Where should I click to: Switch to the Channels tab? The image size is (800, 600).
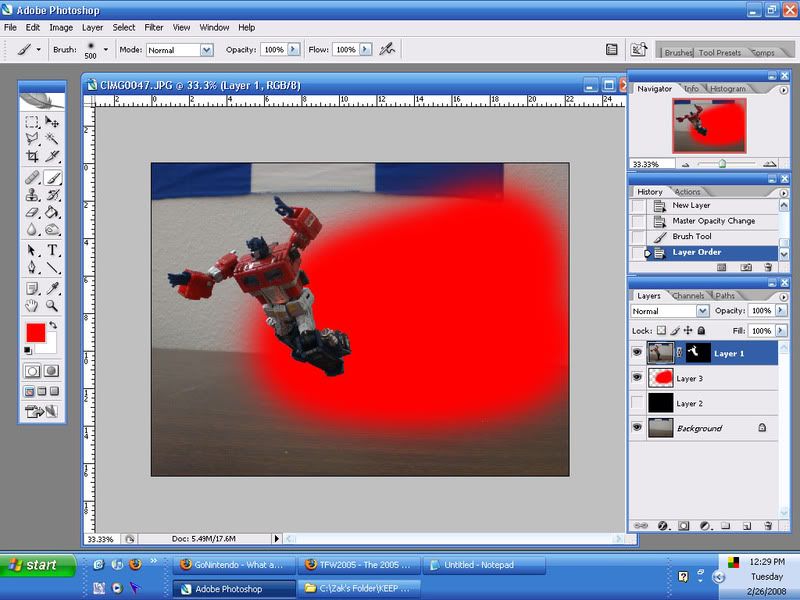point(688,295)
